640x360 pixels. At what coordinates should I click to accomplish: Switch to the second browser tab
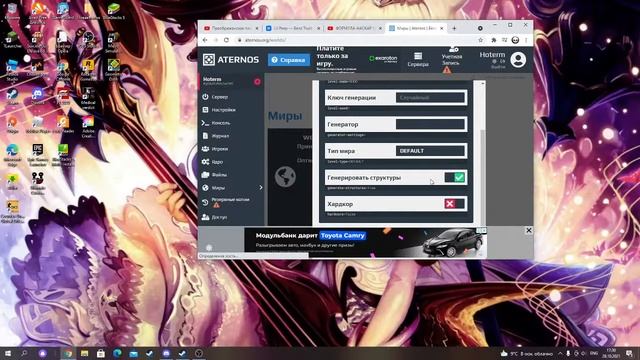(293, 28)
